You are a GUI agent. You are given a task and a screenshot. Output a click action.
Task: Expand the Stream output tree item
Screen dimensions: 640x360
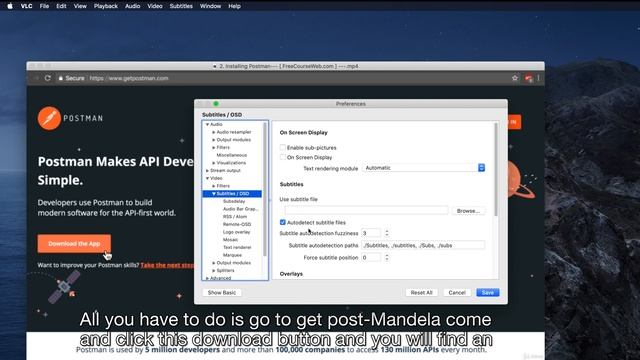point(207,170)
